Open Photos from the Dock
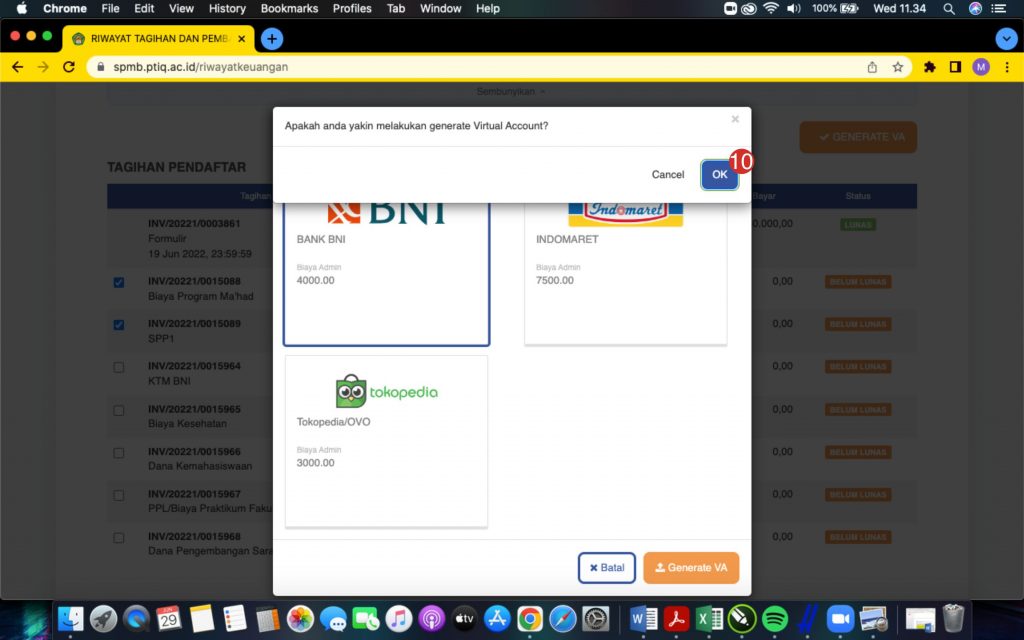Viewport: 1024px width, 640px height. pos(300,619)
